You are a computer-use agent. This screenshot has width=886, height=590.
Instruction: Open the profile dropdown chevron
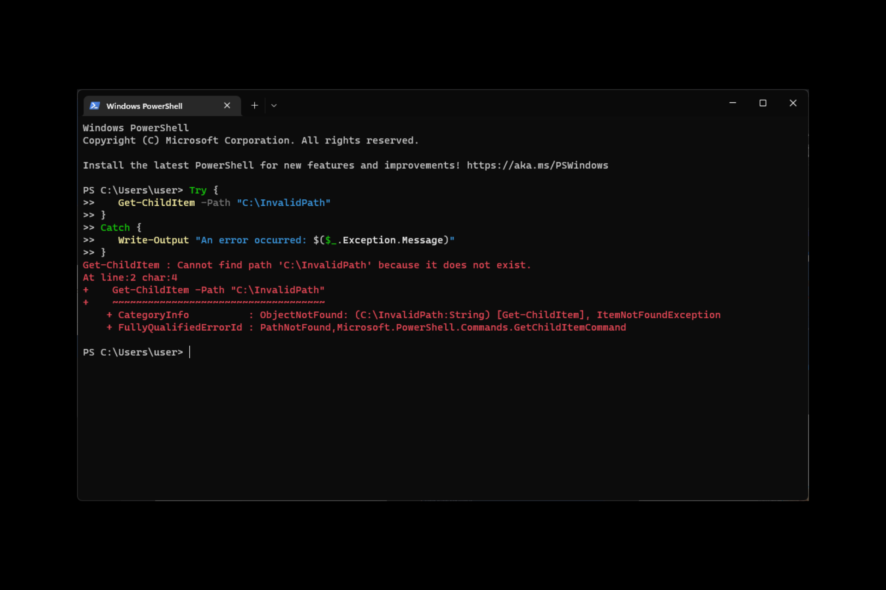[x=274, y=105]
